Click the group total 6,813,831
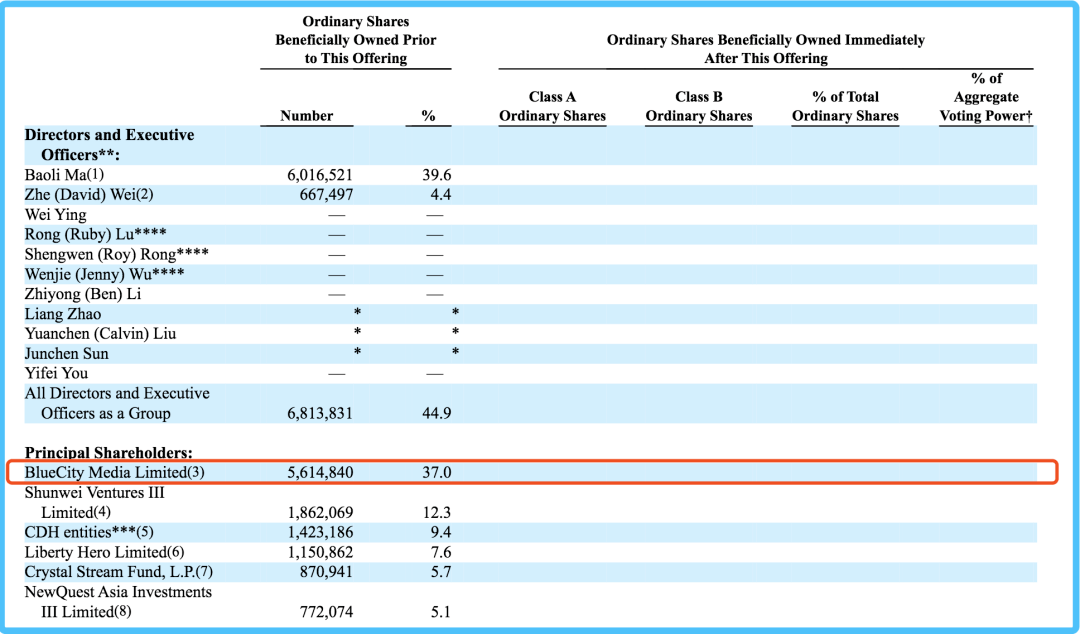The height and width of the screenshot is (634, 1080). coord(320,413)
